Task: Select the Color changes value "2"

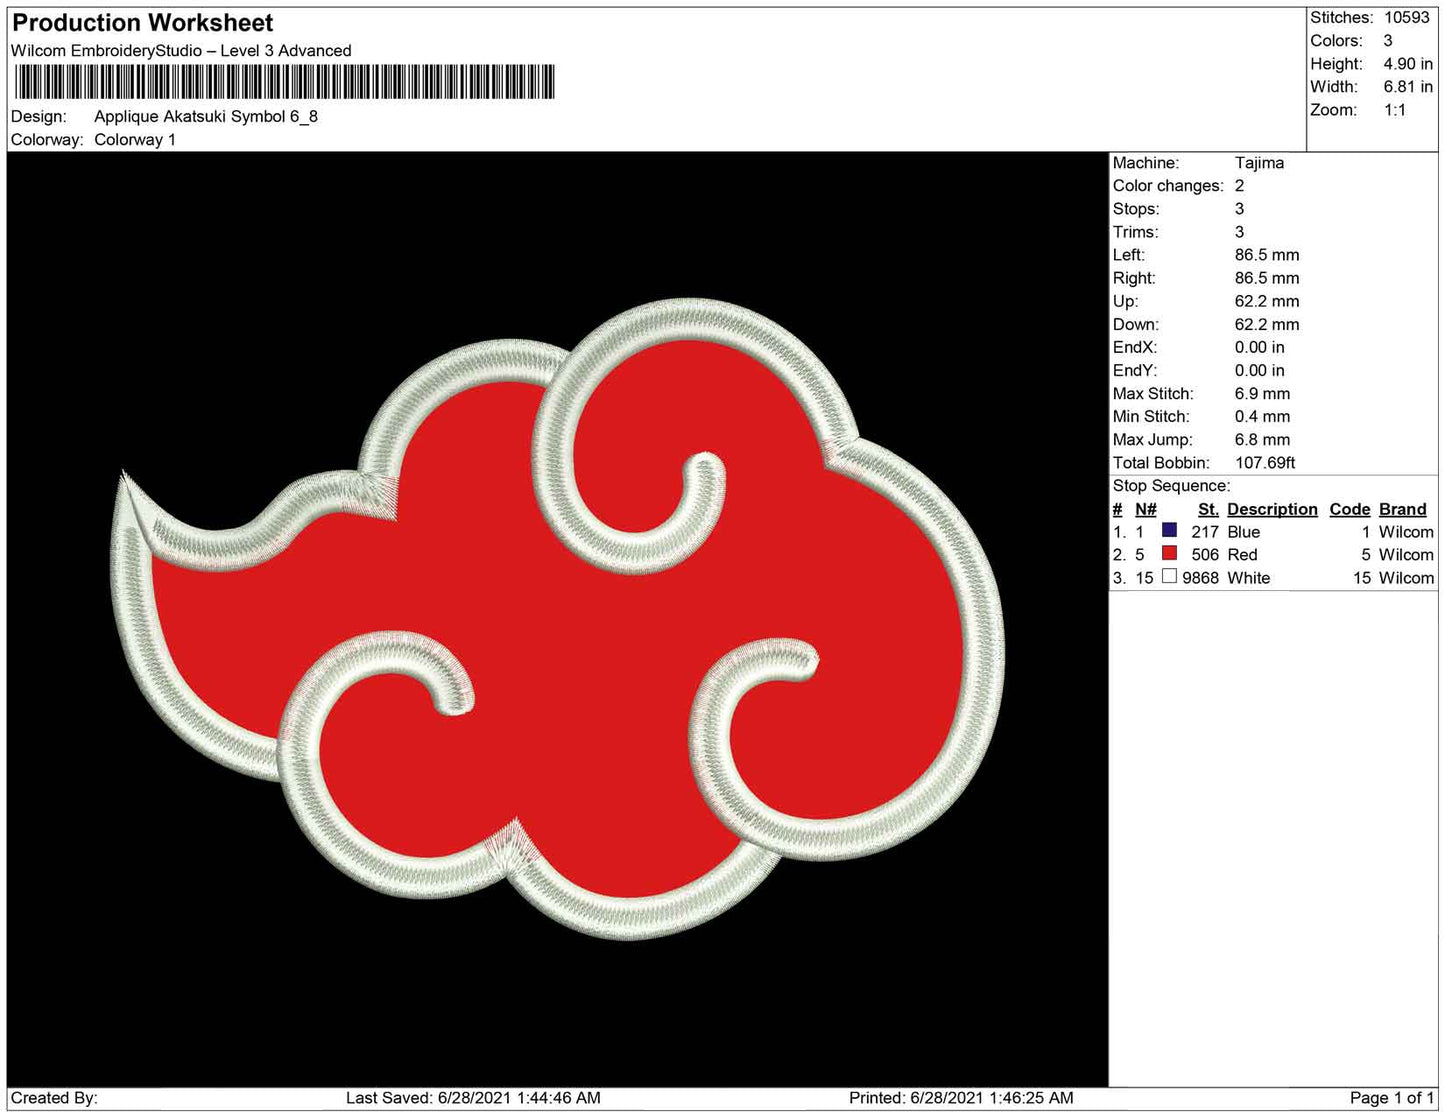Action: [x=1240, y=186]
